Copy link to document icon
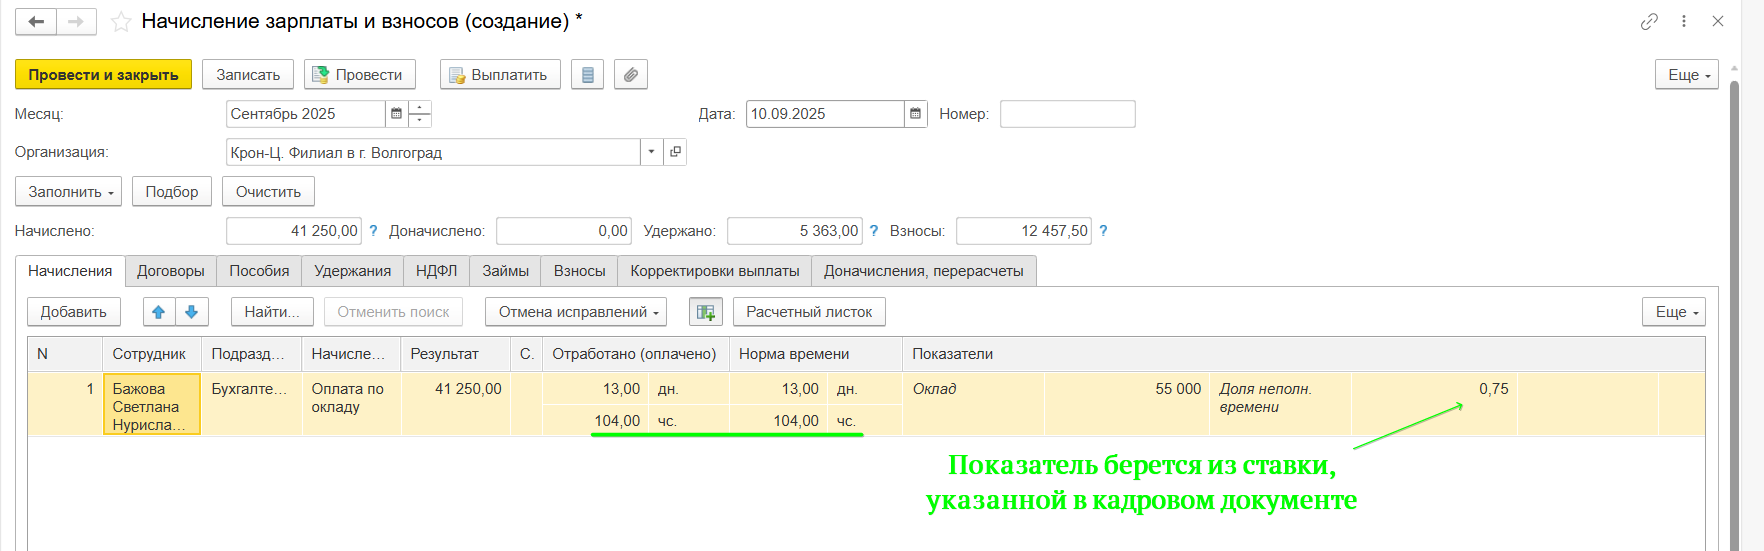Image resolution: width=1764 pixels, height=551 pixels. [1649, 21]
